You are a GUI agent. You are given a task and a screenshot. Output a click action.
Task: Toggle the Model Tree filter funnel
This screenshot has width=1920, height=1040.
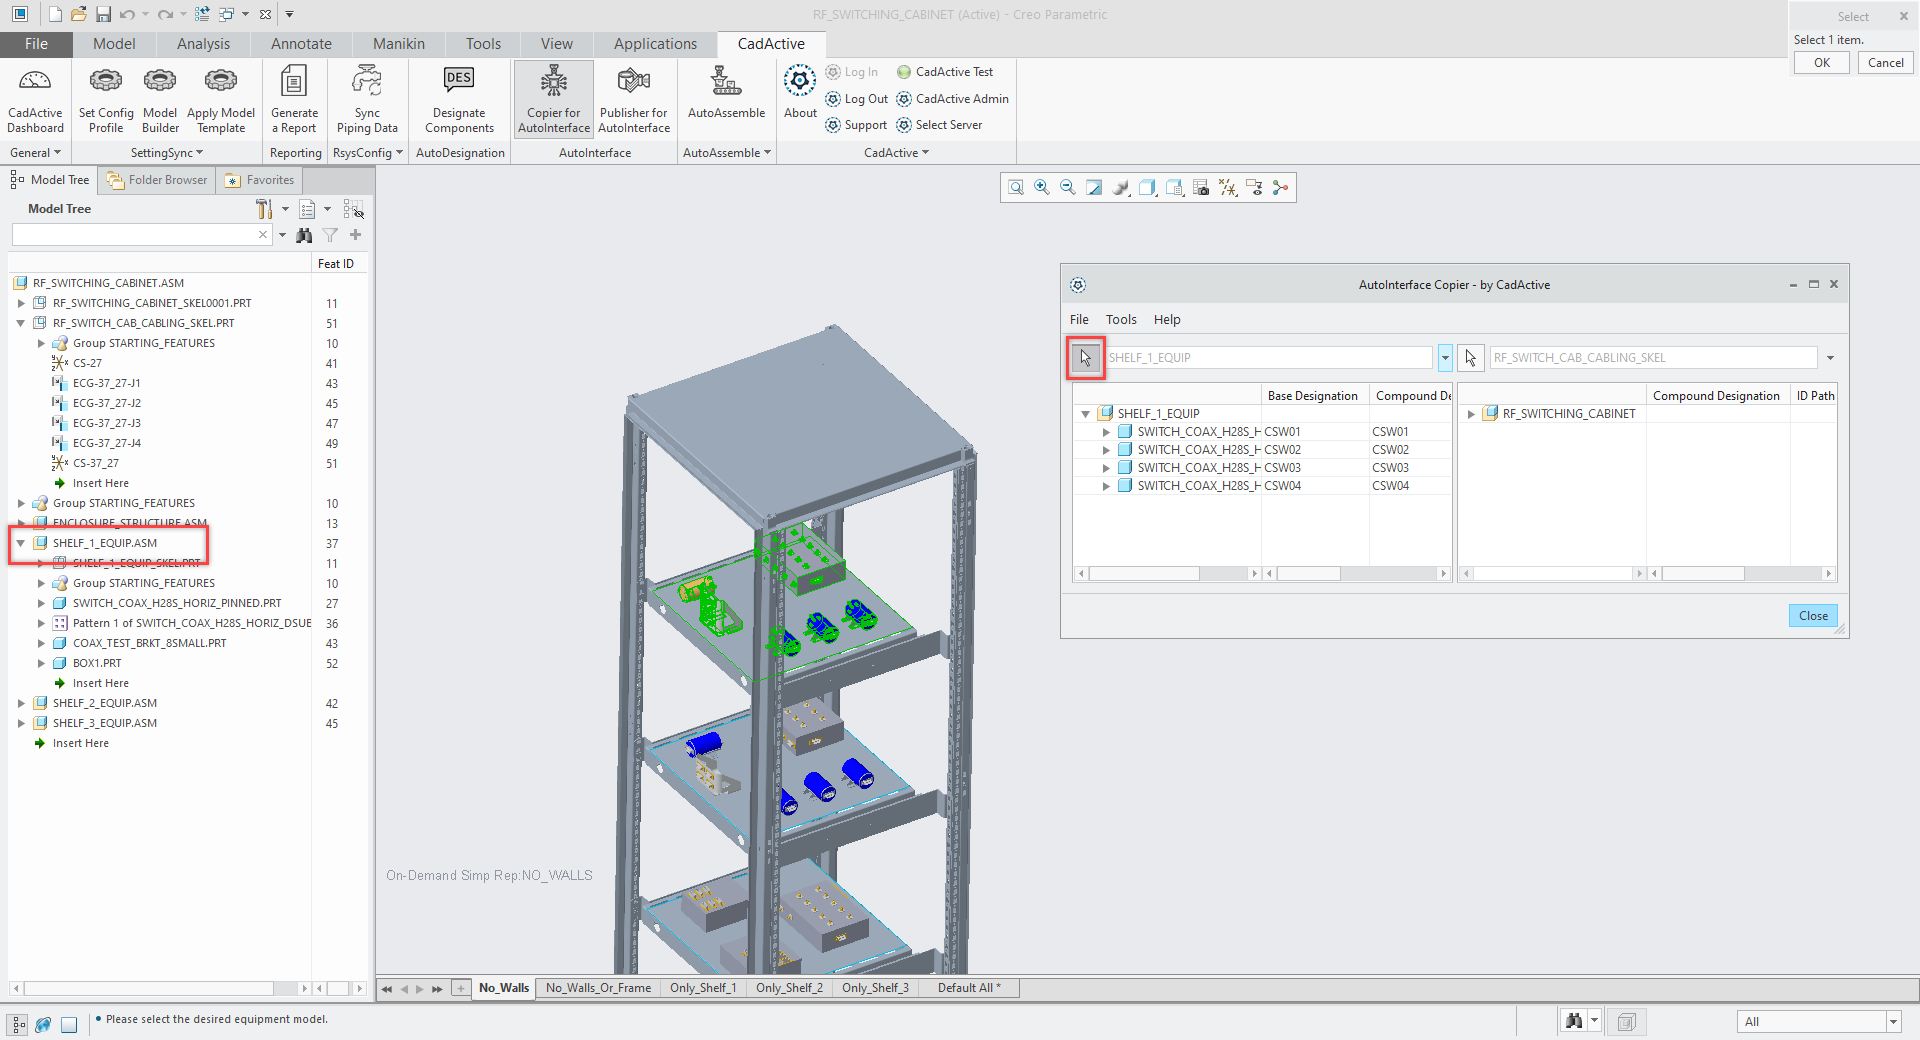pos(330,235)
